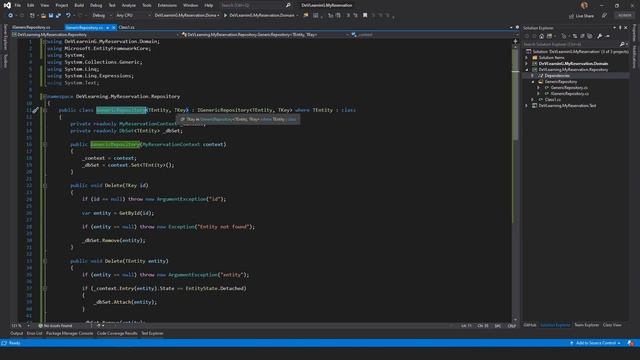Screen dimensions: 640x360
Task: Expand the Solution Items folder
Action: 527,58
